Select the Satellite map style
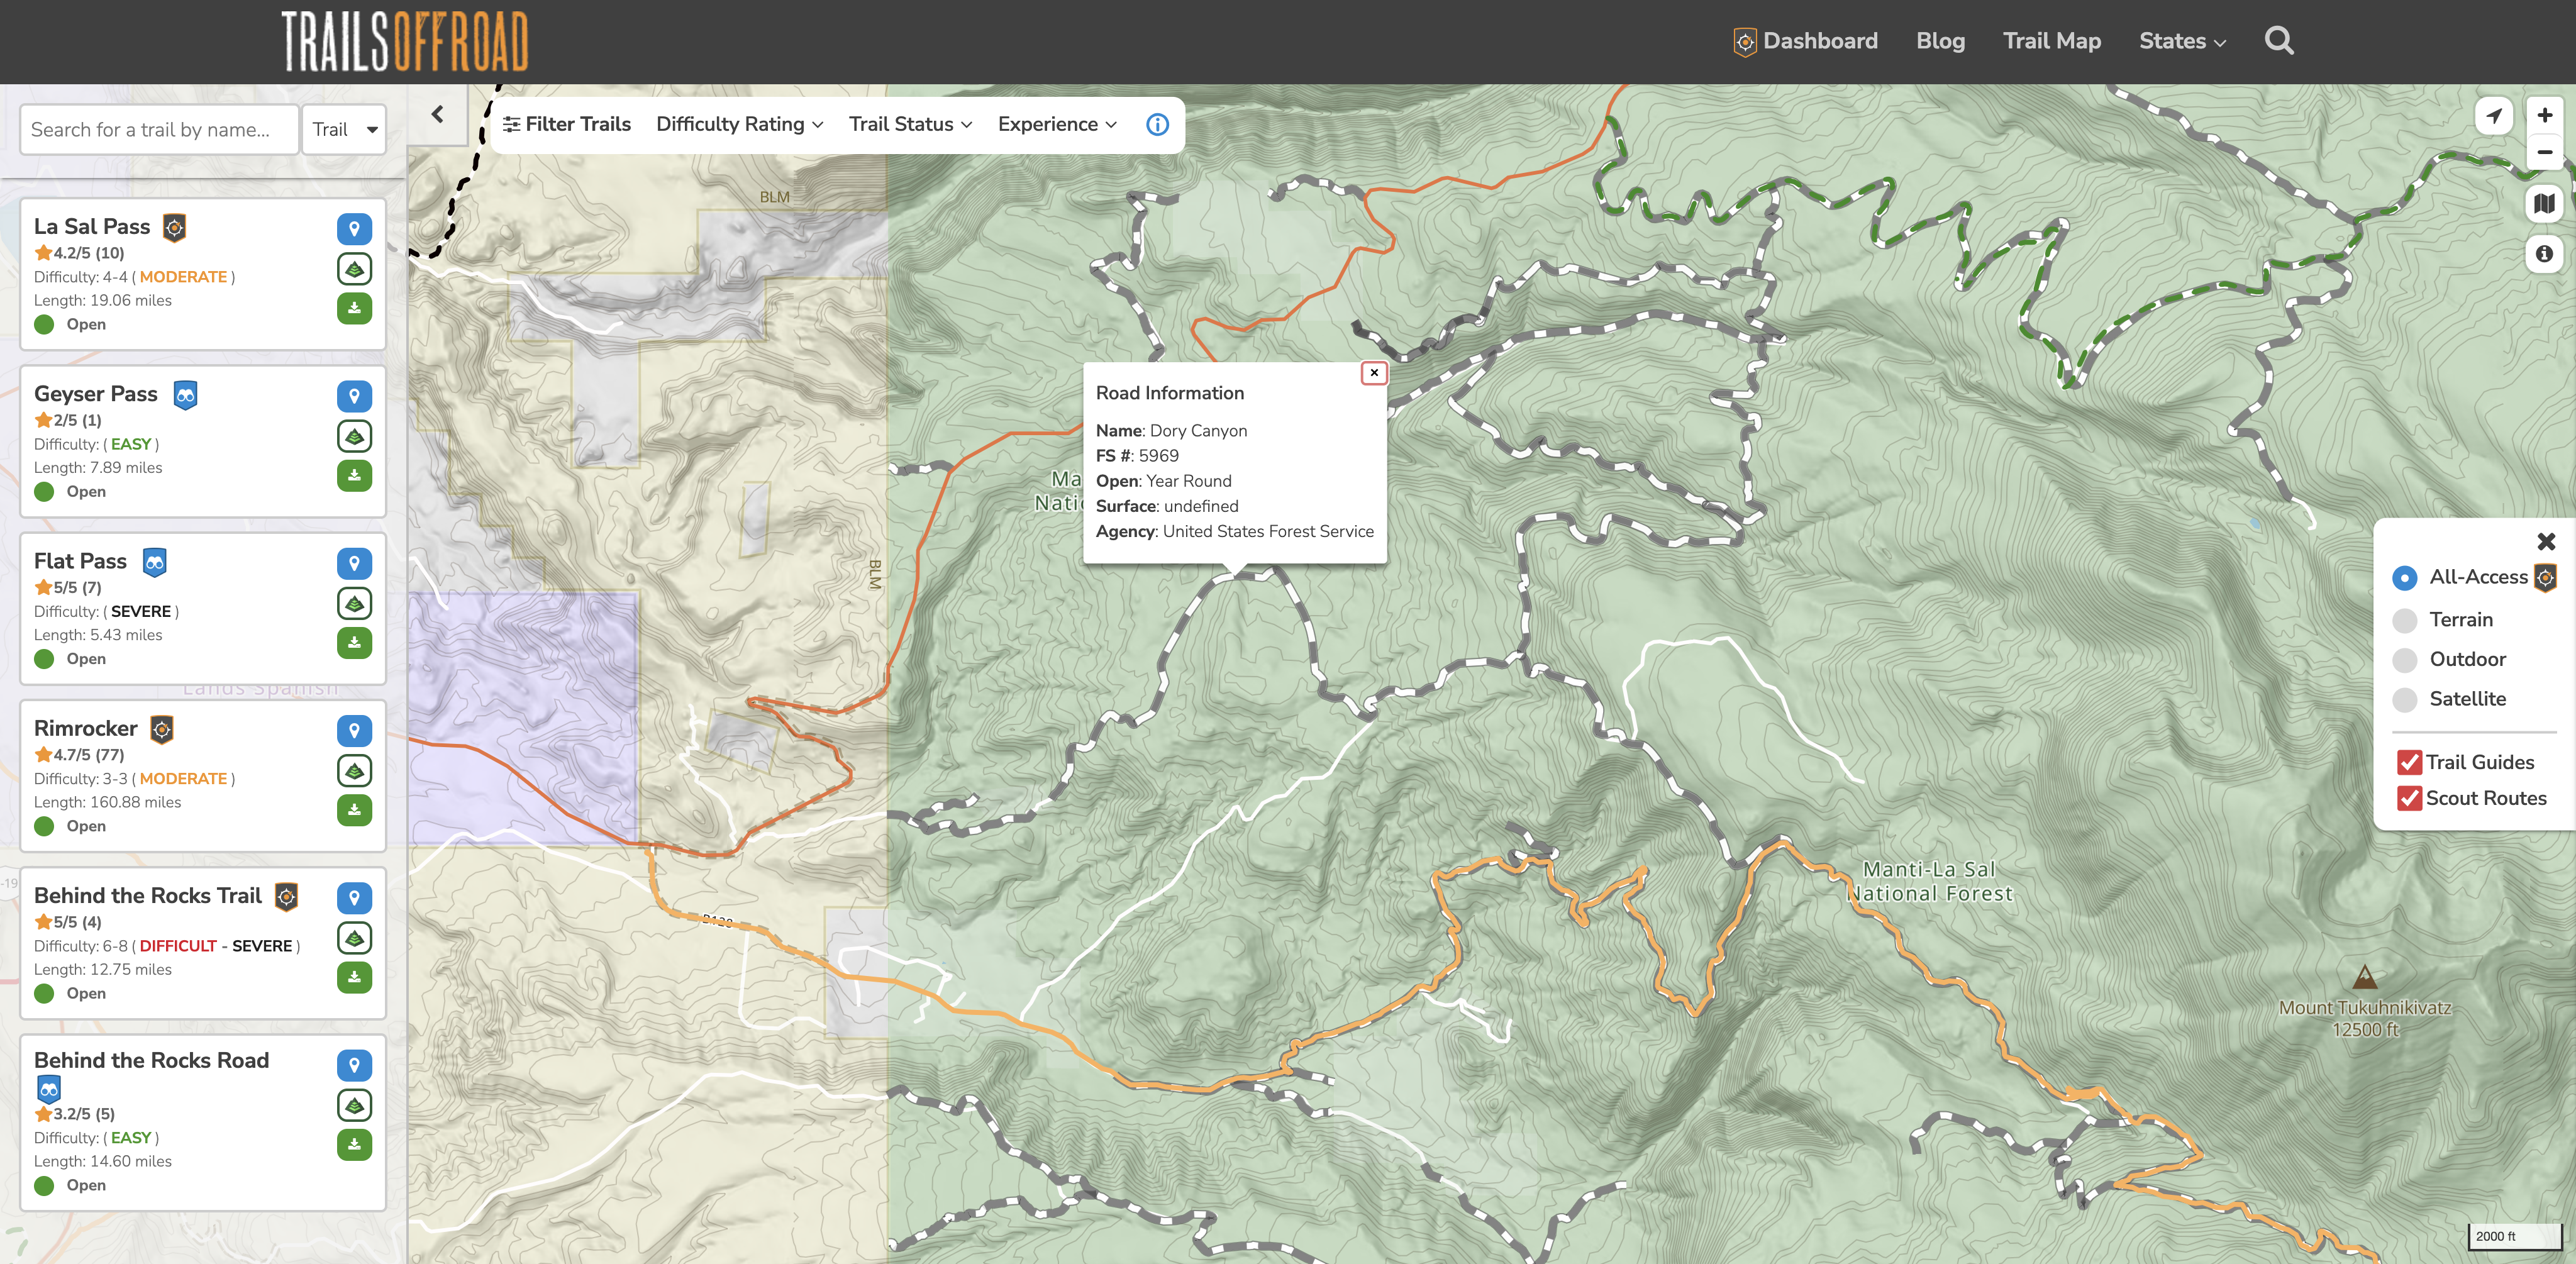Screen dimensions: 2576x1264 point(2404,699)
